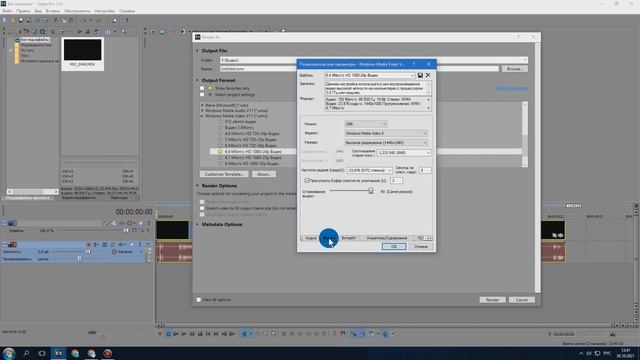Collapse the Output File section
The width and height of the screenshot is (640, 360).
coord(197,51)
